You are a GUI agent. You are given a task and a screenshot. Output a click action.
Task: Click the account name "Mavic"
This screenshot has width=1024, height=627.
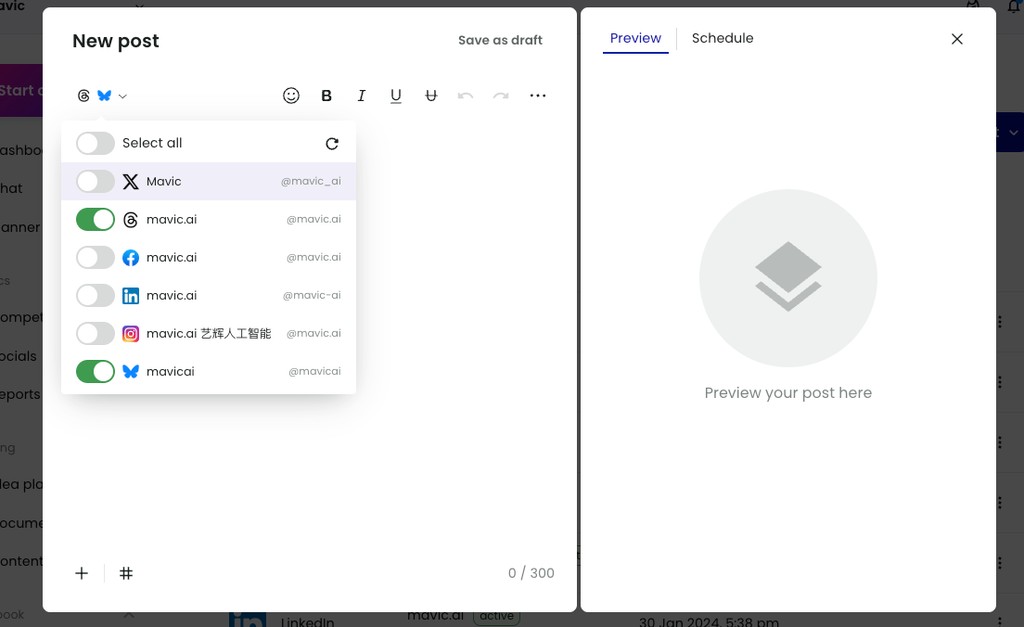[x=164, y=182]
